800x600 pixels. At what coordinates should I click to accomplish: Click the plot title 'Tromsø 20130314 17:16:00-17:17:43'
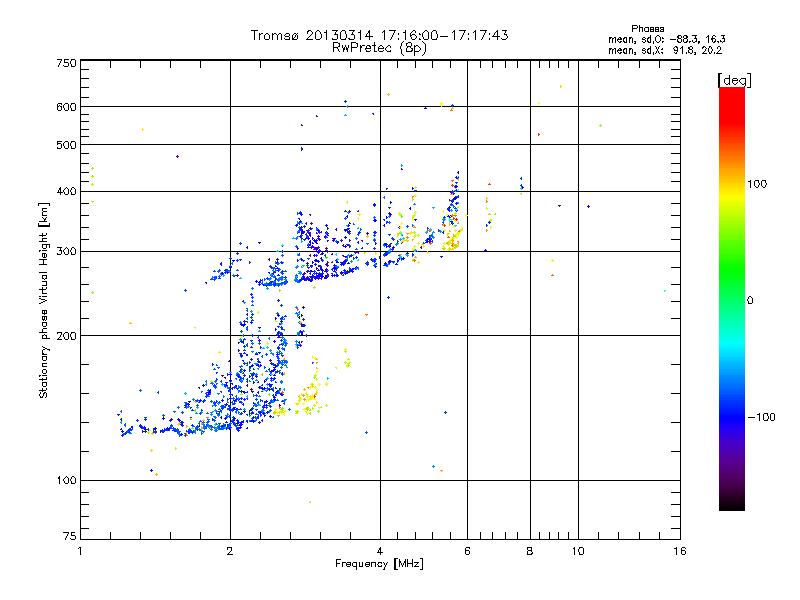(379, 35)
